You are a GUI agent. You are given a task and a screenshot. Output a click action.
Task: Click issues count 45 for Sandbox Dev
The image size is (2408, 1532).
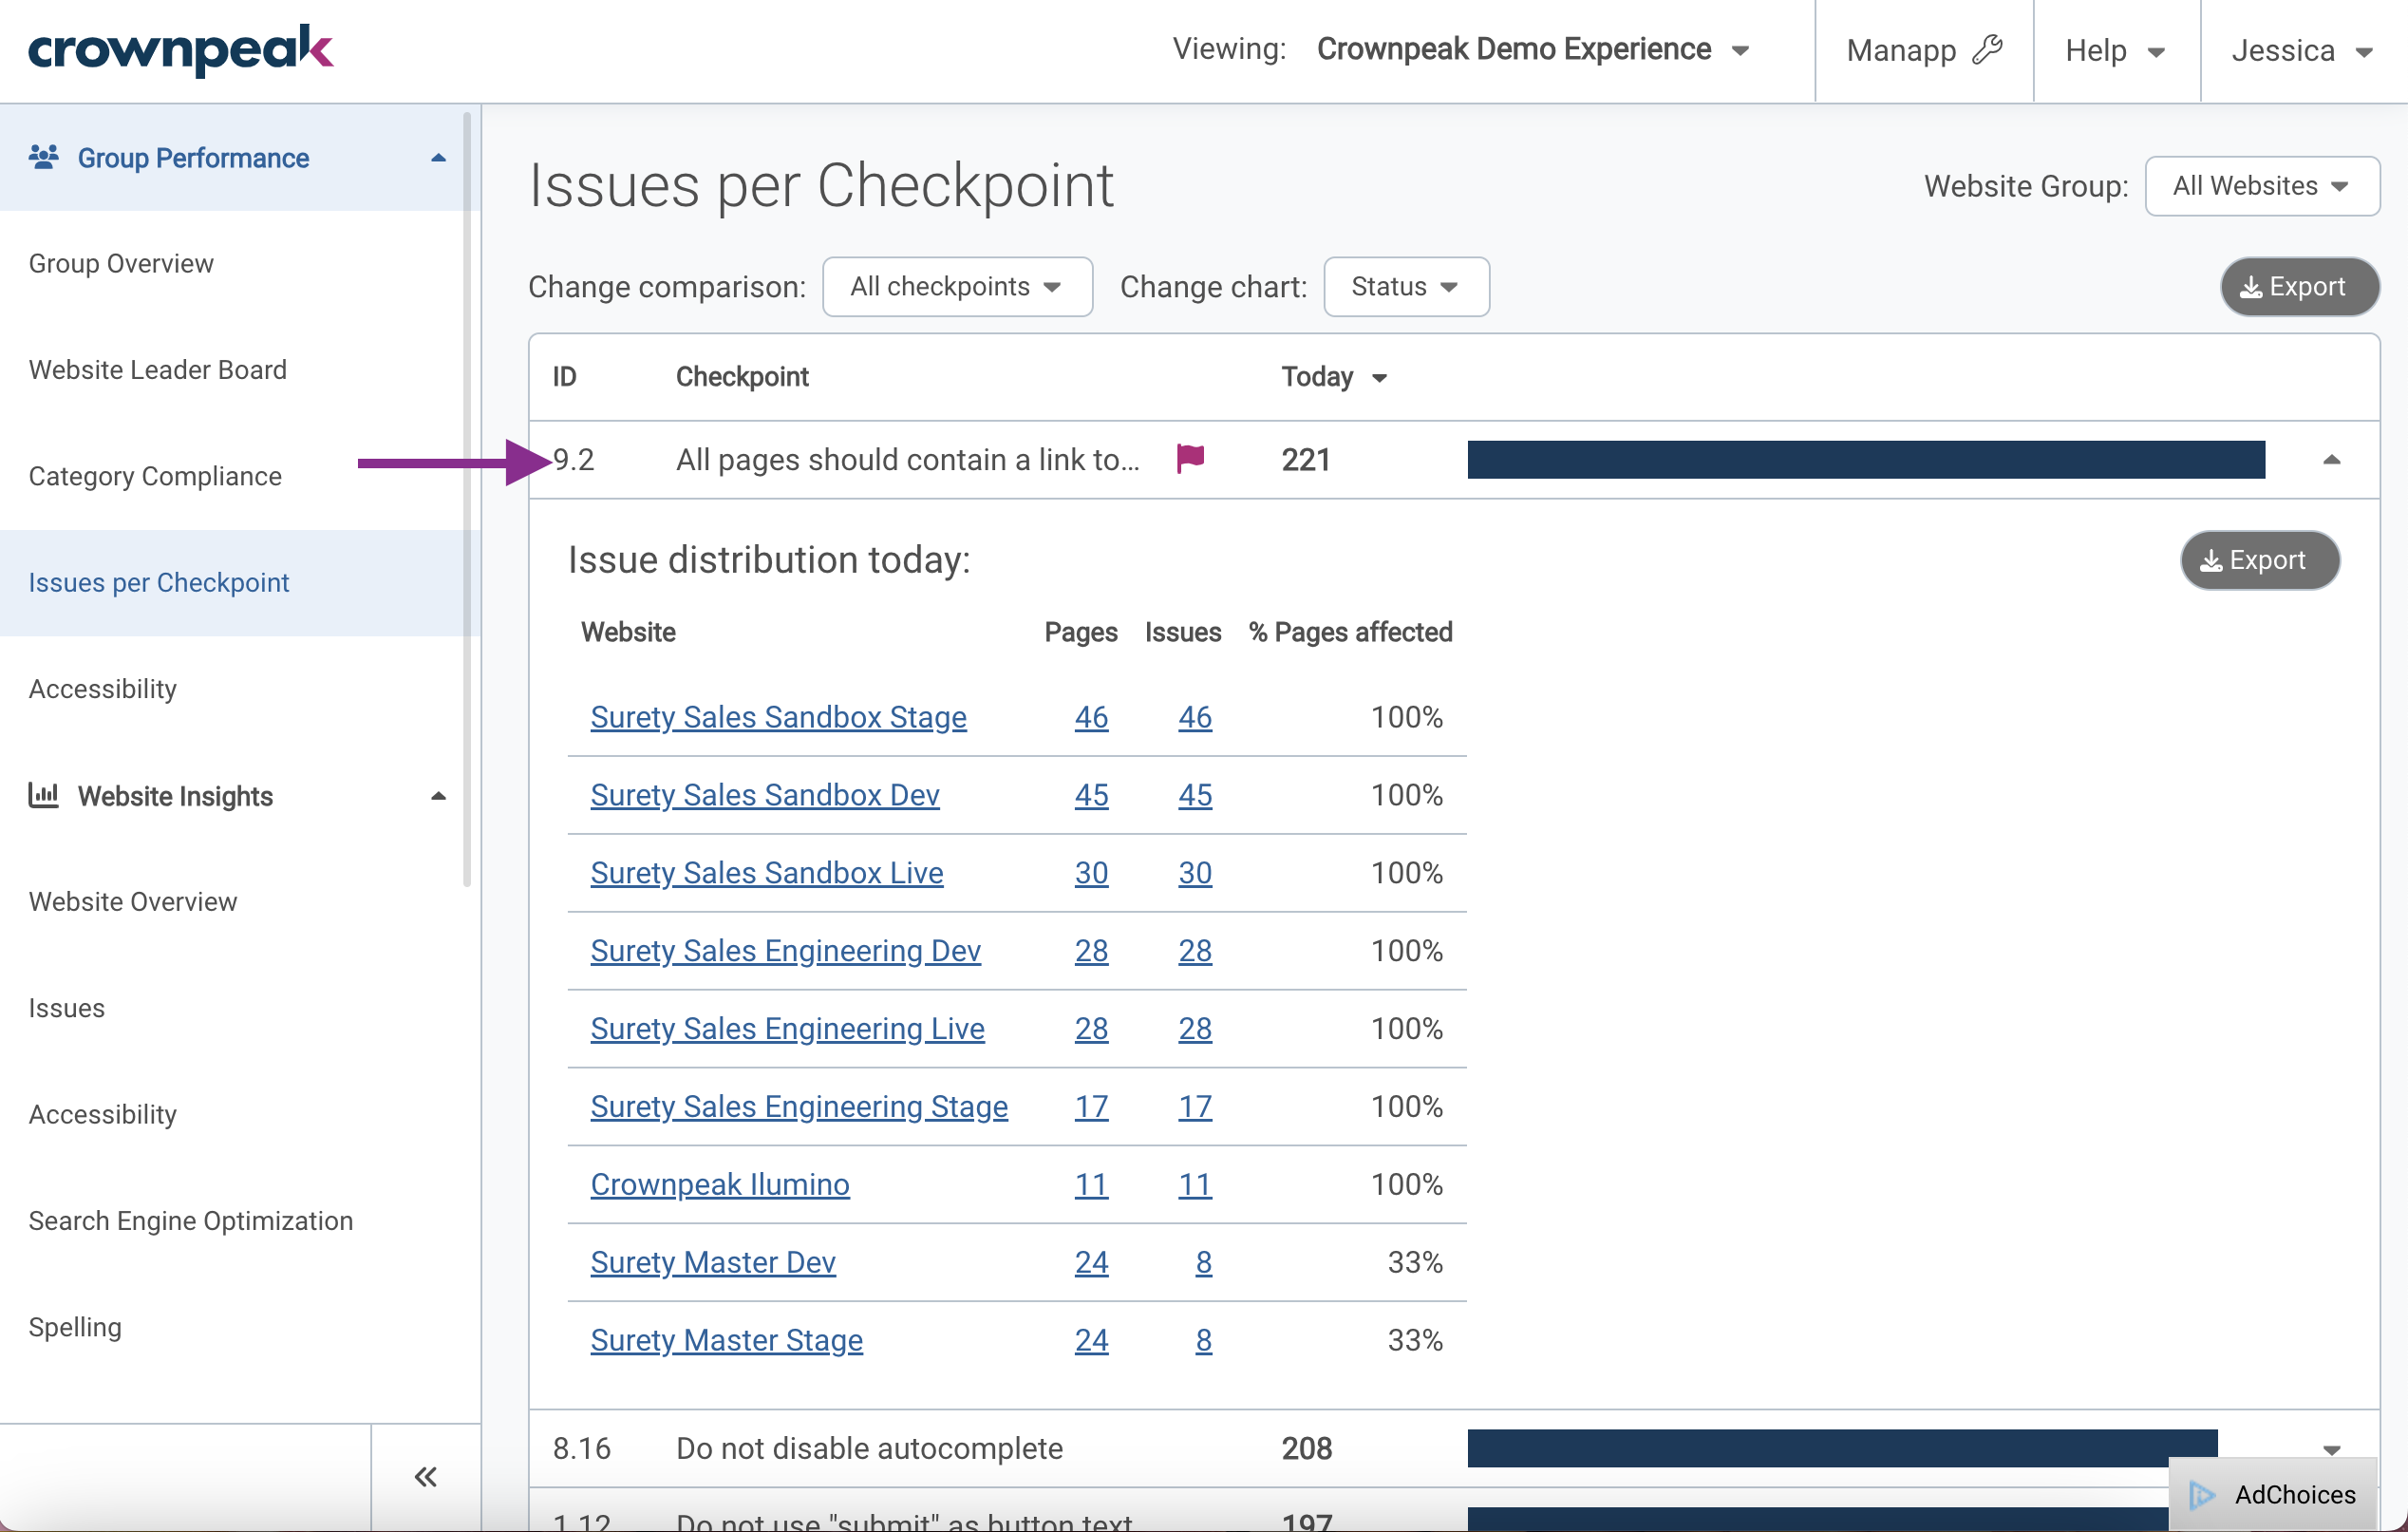pos(1195,795)
